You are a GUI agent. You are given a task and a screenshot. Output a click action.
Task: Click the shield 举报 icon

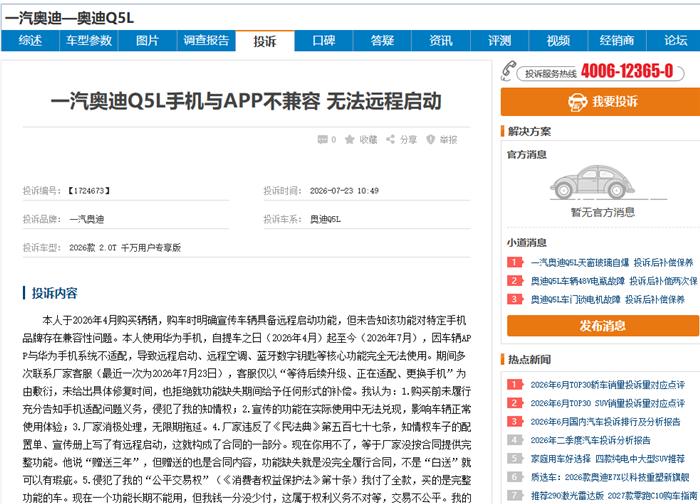pos(430,140)
